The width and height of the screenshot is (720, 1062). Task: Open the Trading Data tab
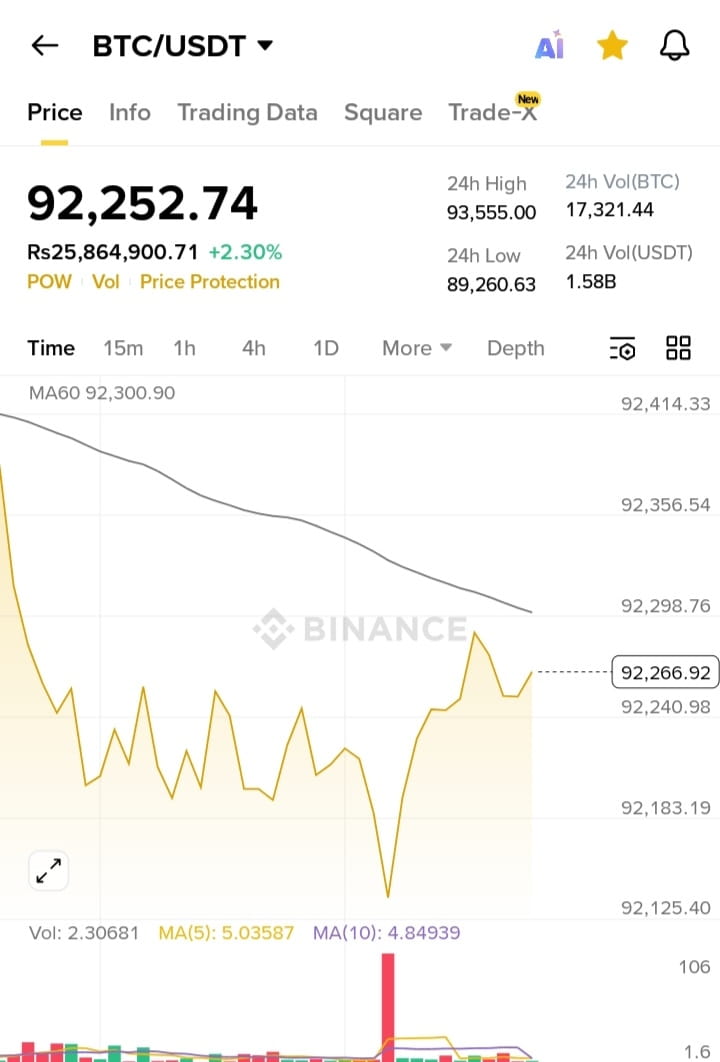click(x=247, y=112)
